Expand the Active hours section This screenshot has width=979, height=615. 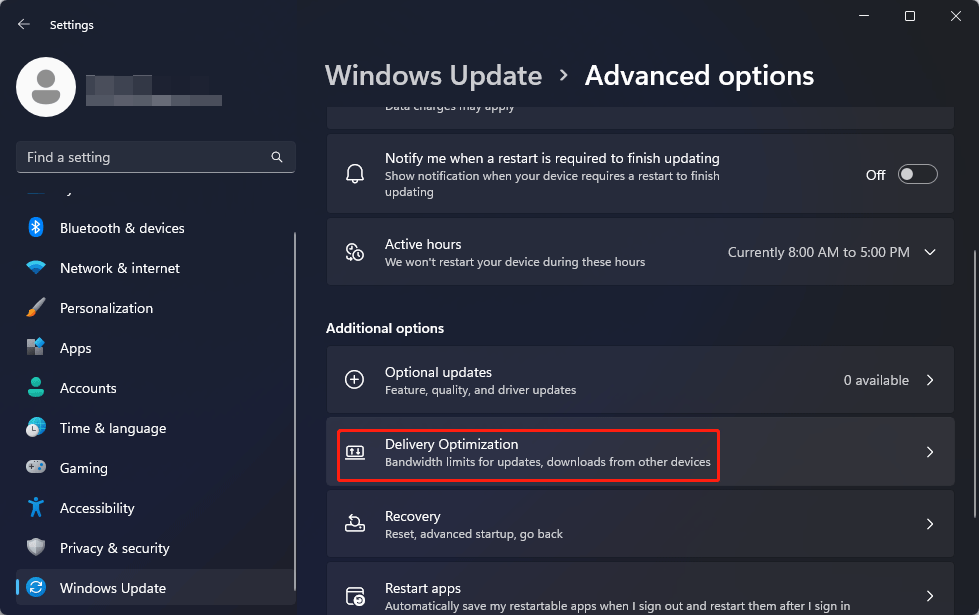929,251
